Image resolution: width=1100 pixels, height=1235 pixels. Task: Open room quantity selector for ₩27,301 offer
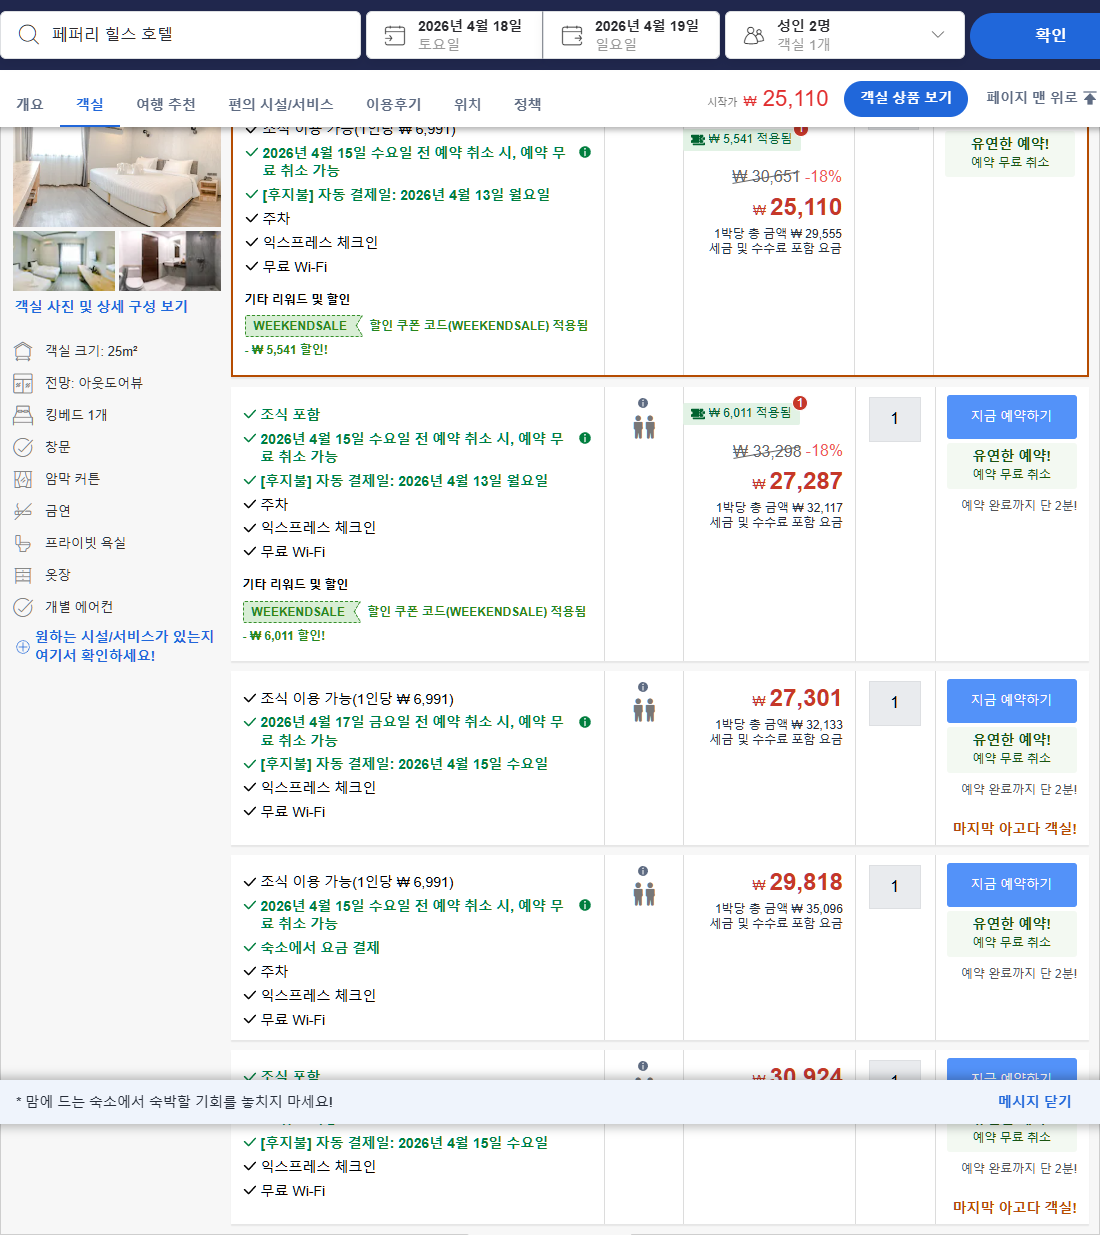(895, 703)
